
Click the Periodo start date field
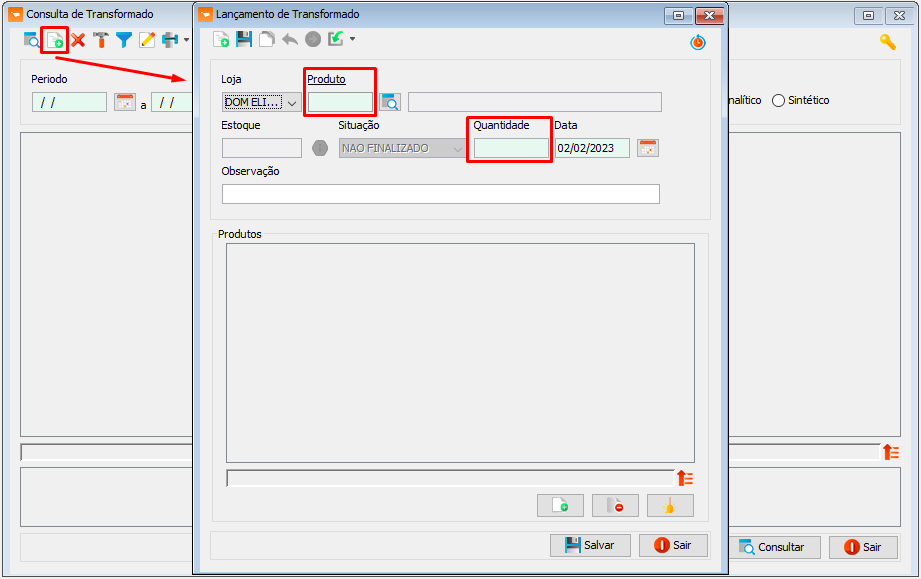point(69,102)
